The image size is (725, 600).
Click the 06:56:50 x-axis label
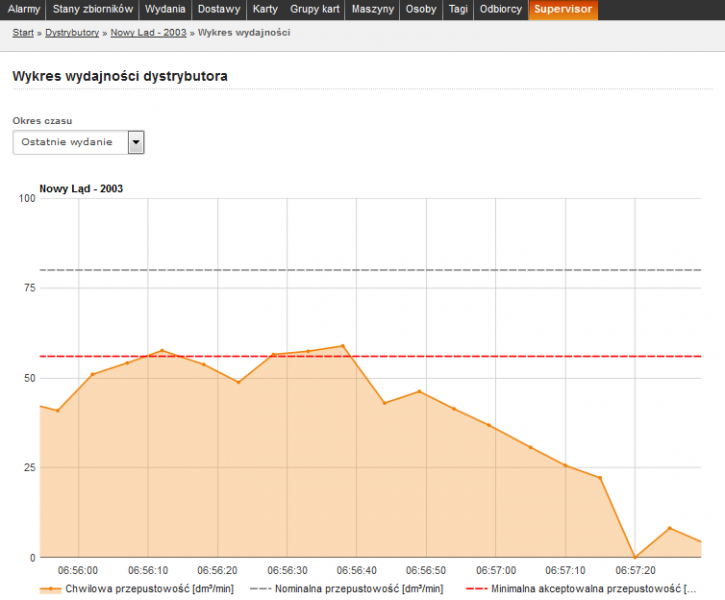426,570
